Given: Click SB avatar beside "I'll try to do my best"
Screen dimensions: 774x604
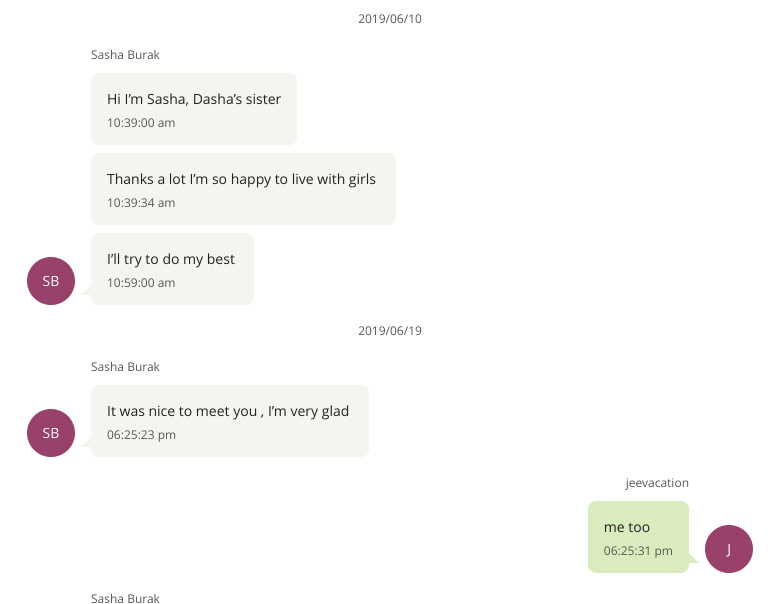Looking at the screenshot, I should [51, 281].
